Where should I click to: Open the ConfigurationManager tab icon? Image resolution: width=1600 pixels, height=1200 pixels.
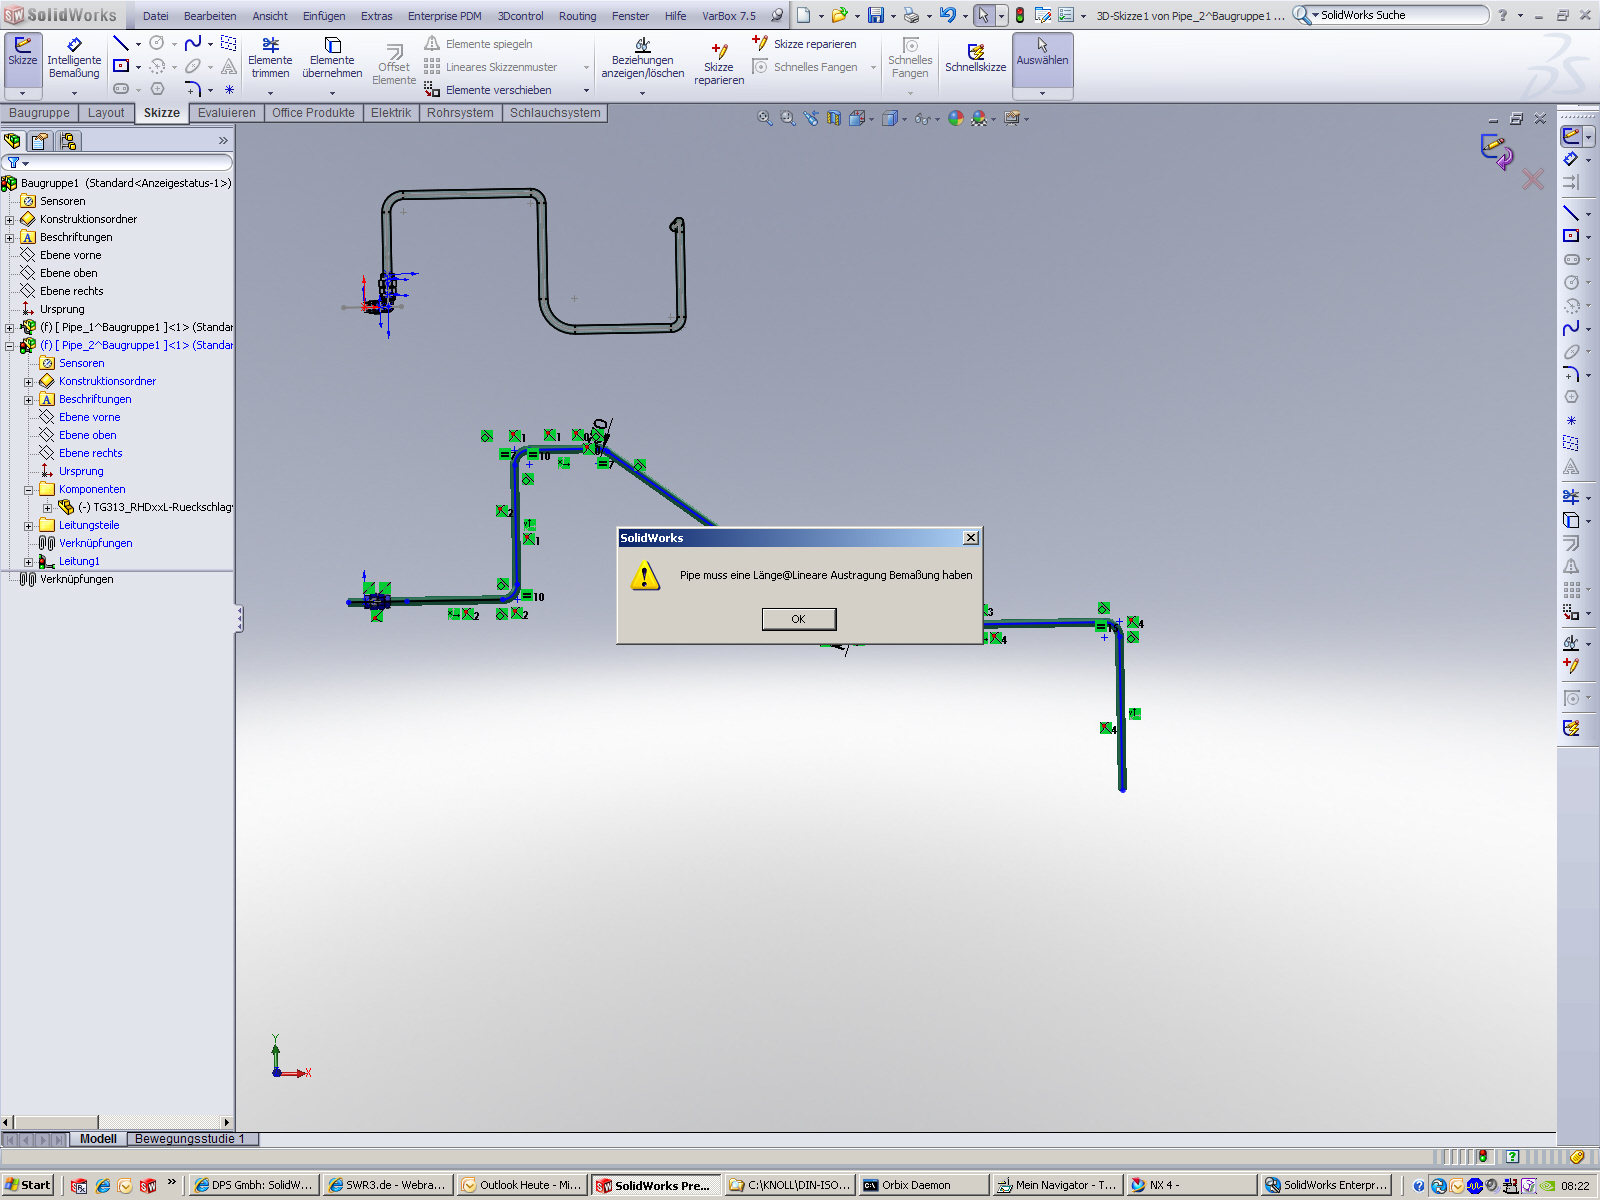click(x=68, y=141)
